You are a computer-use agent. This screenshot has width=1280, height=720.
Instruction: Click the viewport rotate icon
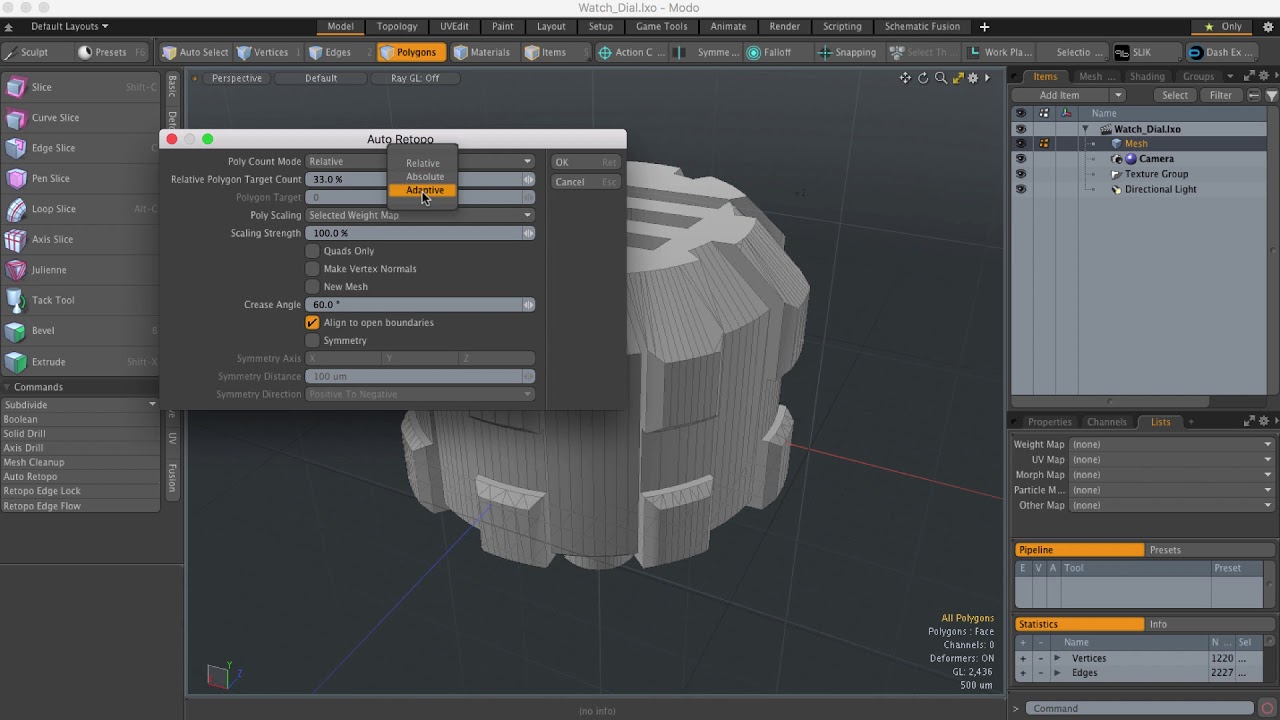coord(923,78)
